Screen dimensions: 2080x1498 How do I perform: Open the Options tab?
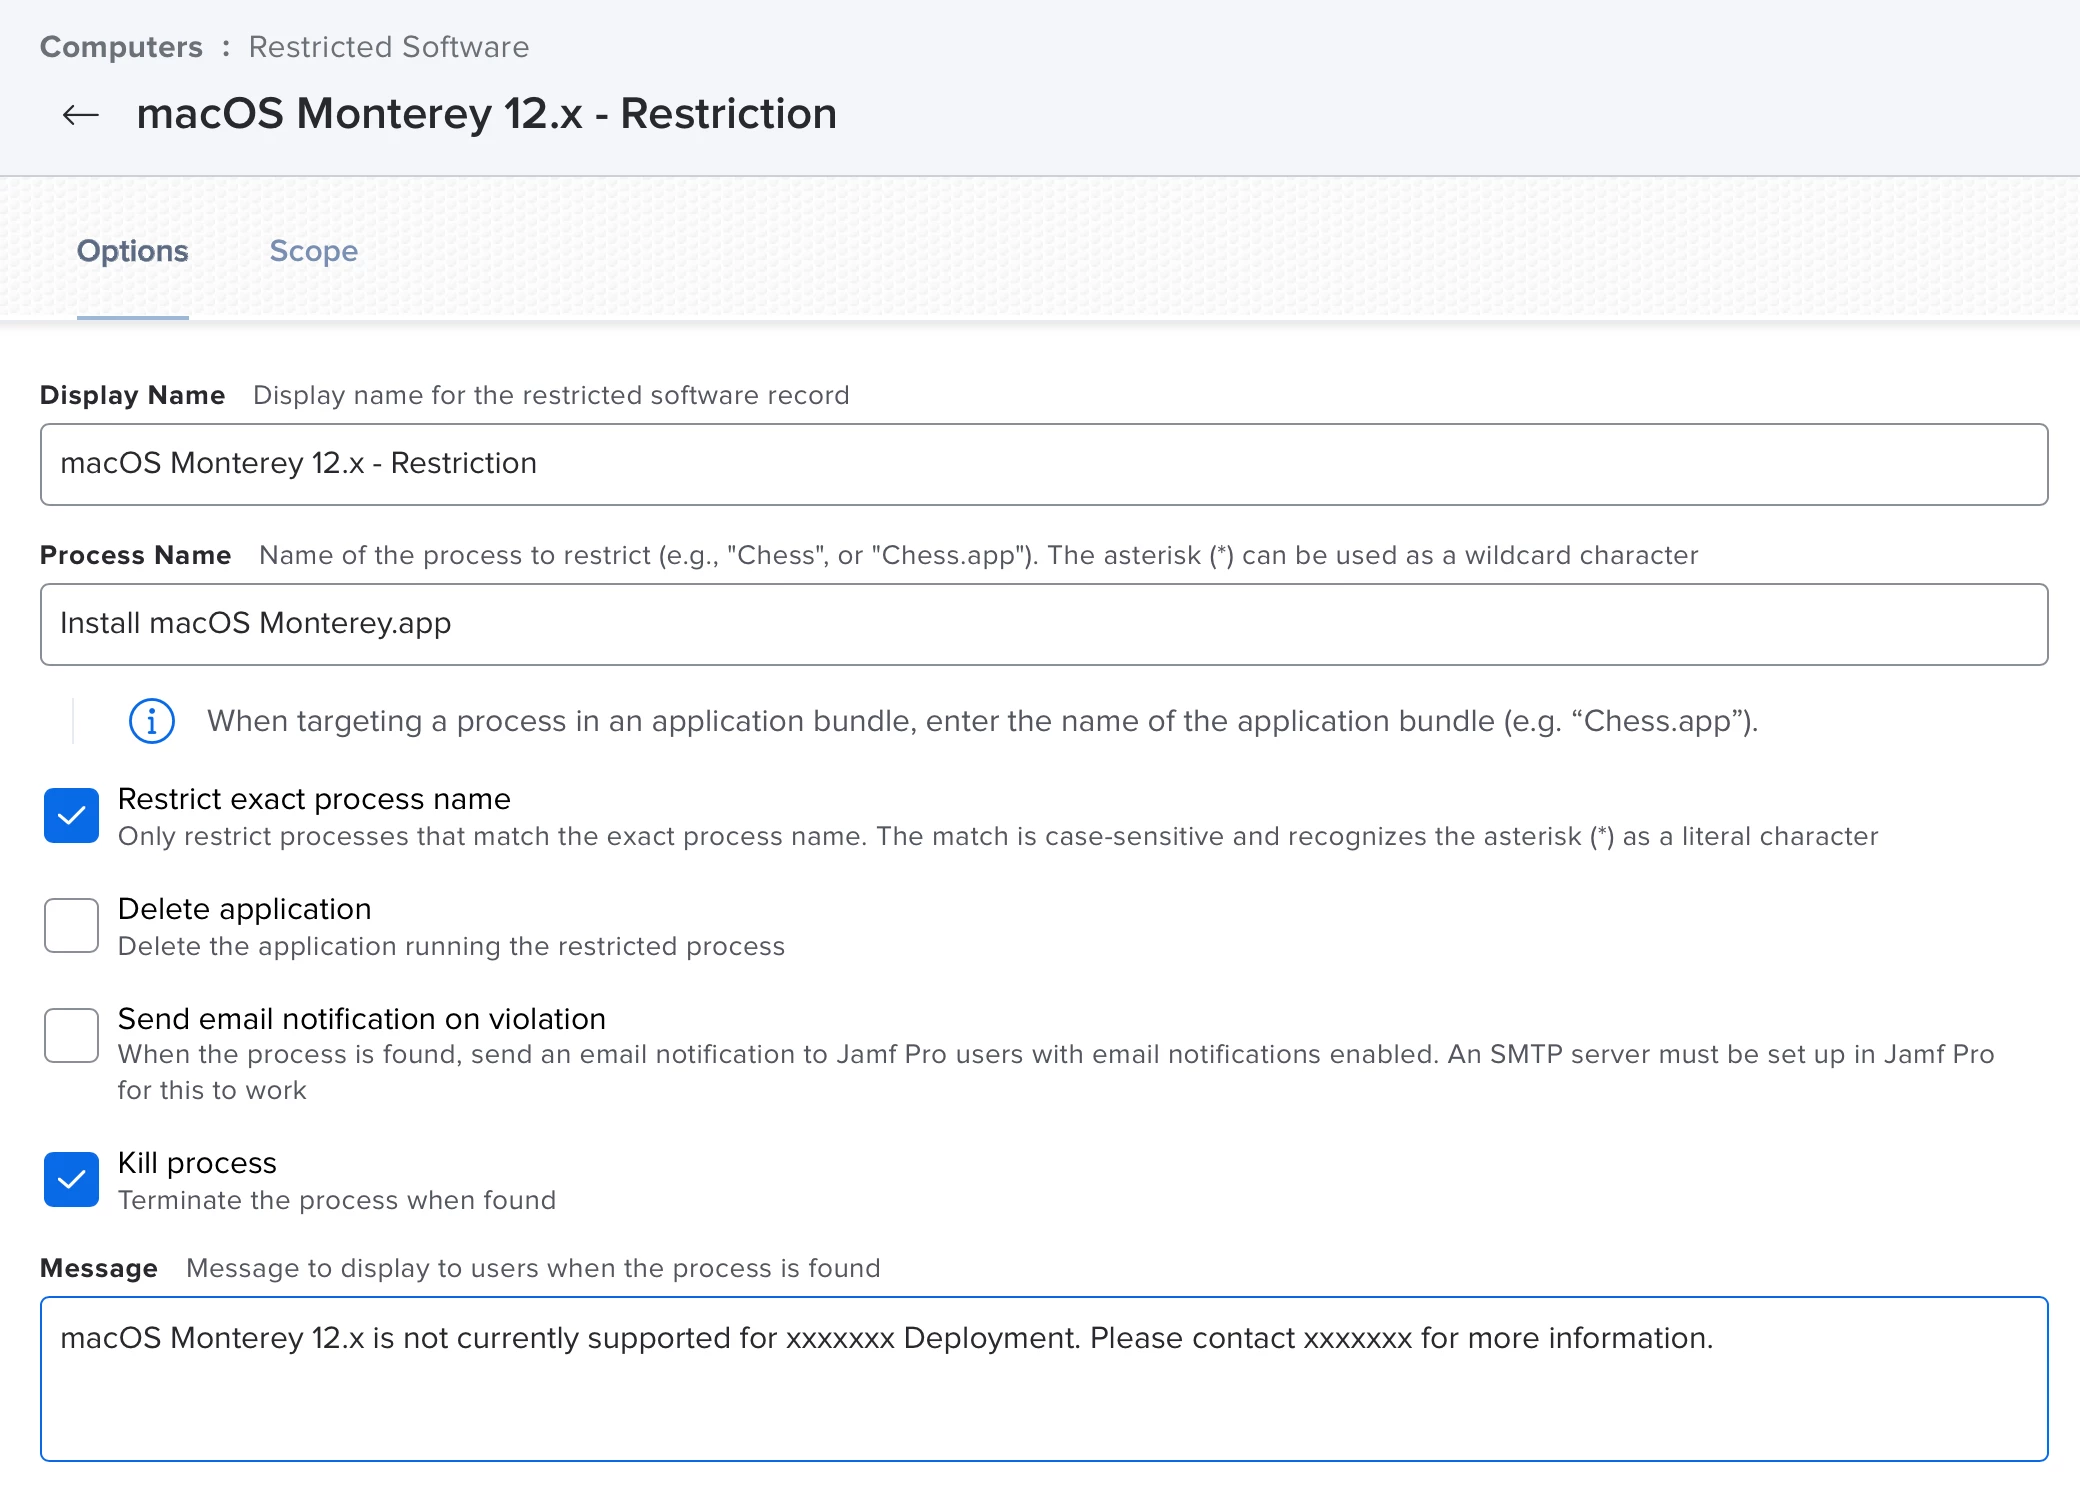tap(132, 251)
